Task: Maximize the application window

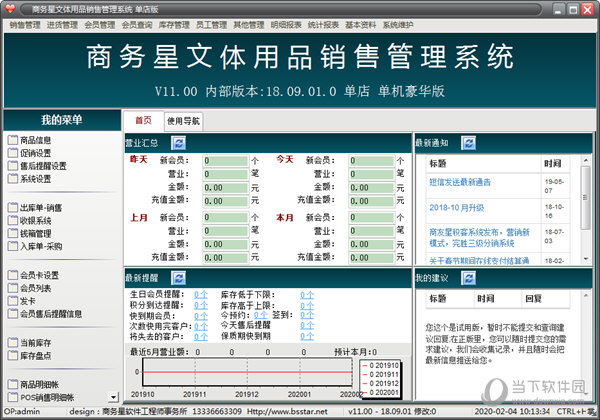Action: click(573, 9)
